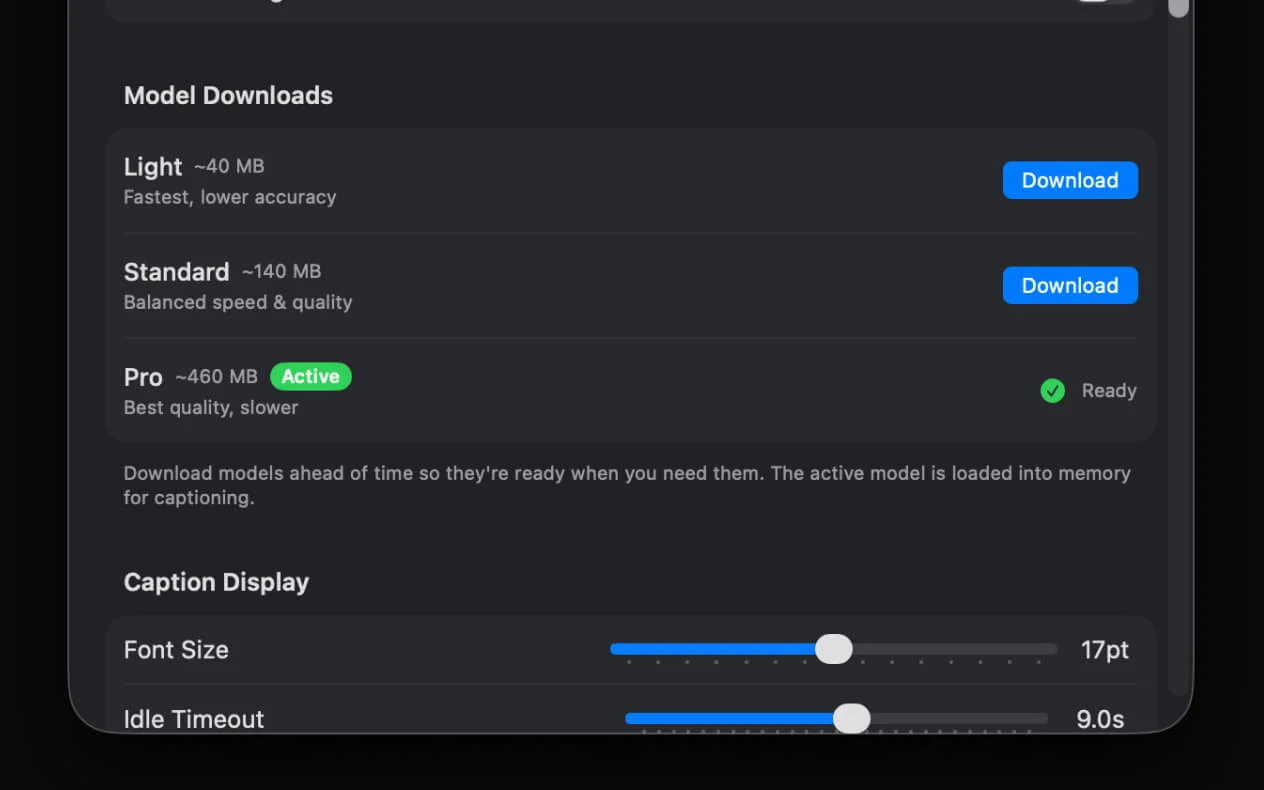Viewport: 1264px width, 790px height.
Task: Click the green Ready checkmark beside Pro
Action: 1052,391
